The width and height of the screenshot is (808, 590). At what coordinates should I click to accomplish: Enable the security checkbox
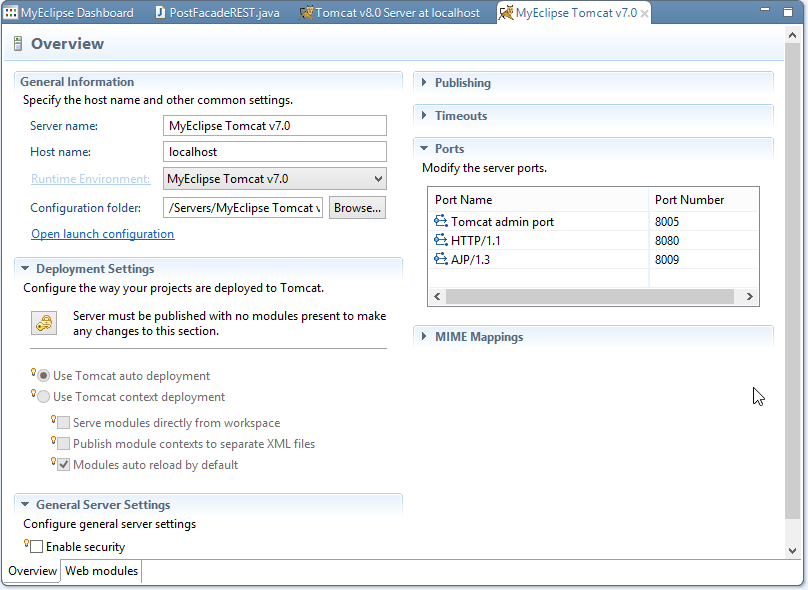[35, 546]
